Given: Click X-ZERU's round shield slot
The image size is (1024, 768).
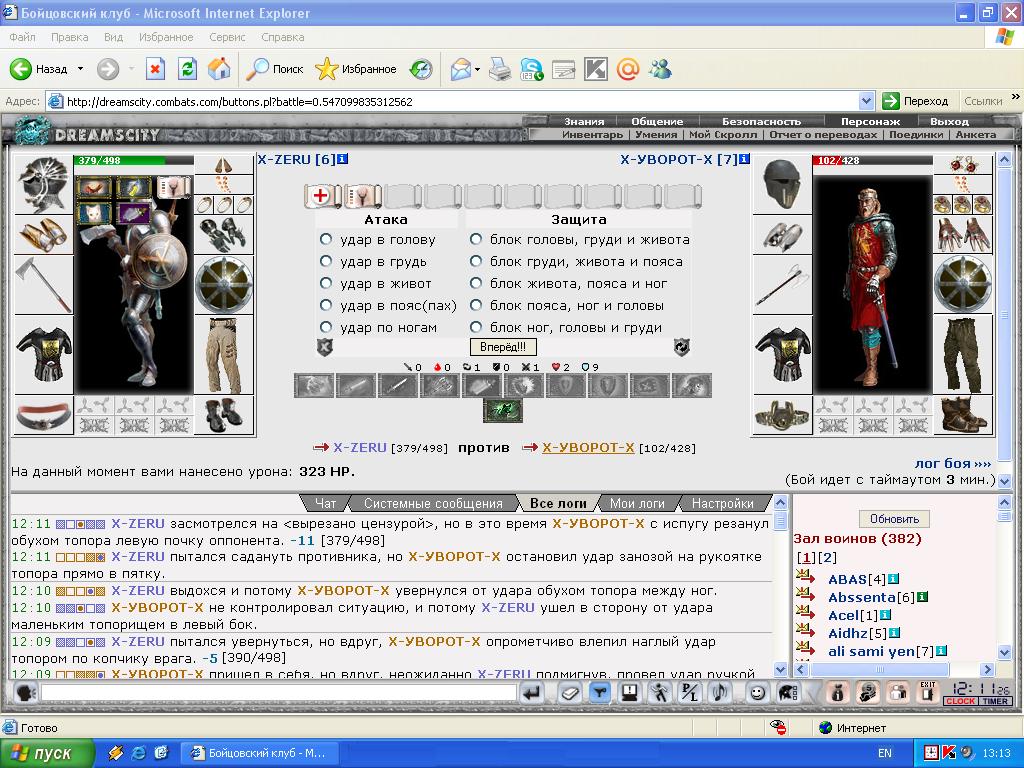Looking at the screenshot, I should pyautogui.click(x=224, y=285).
